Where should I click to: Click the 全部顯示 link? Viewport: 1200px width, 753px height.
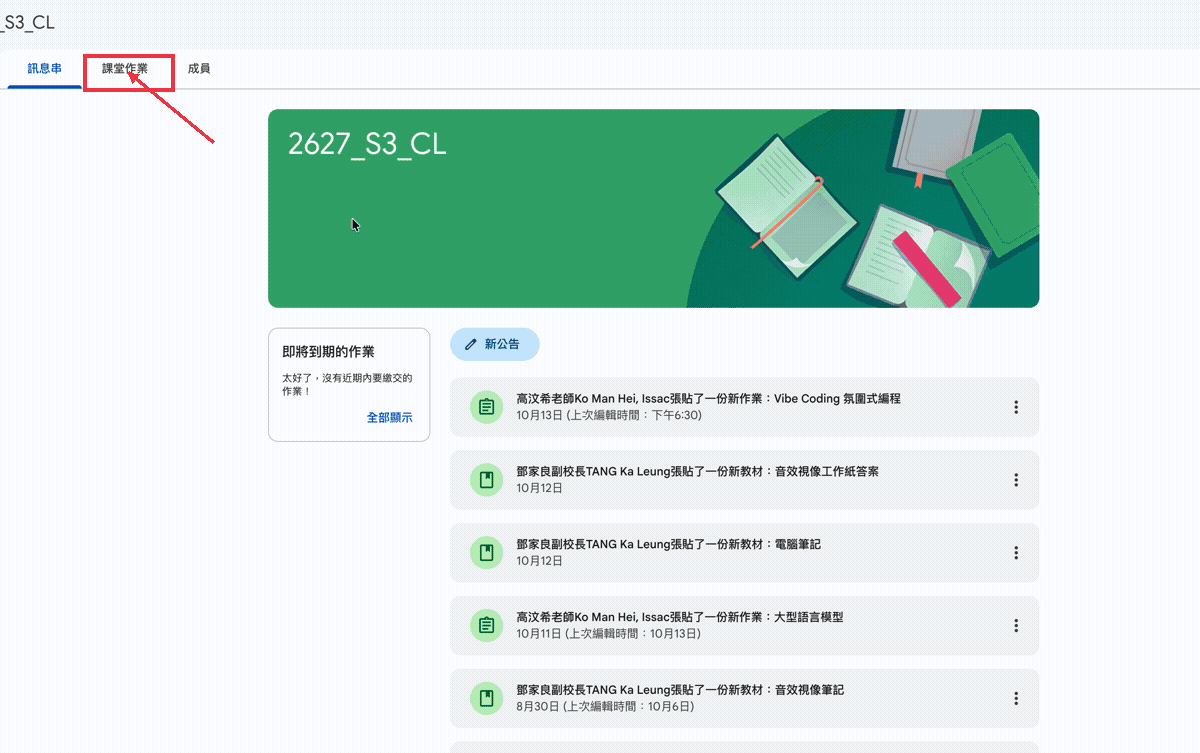389,417
